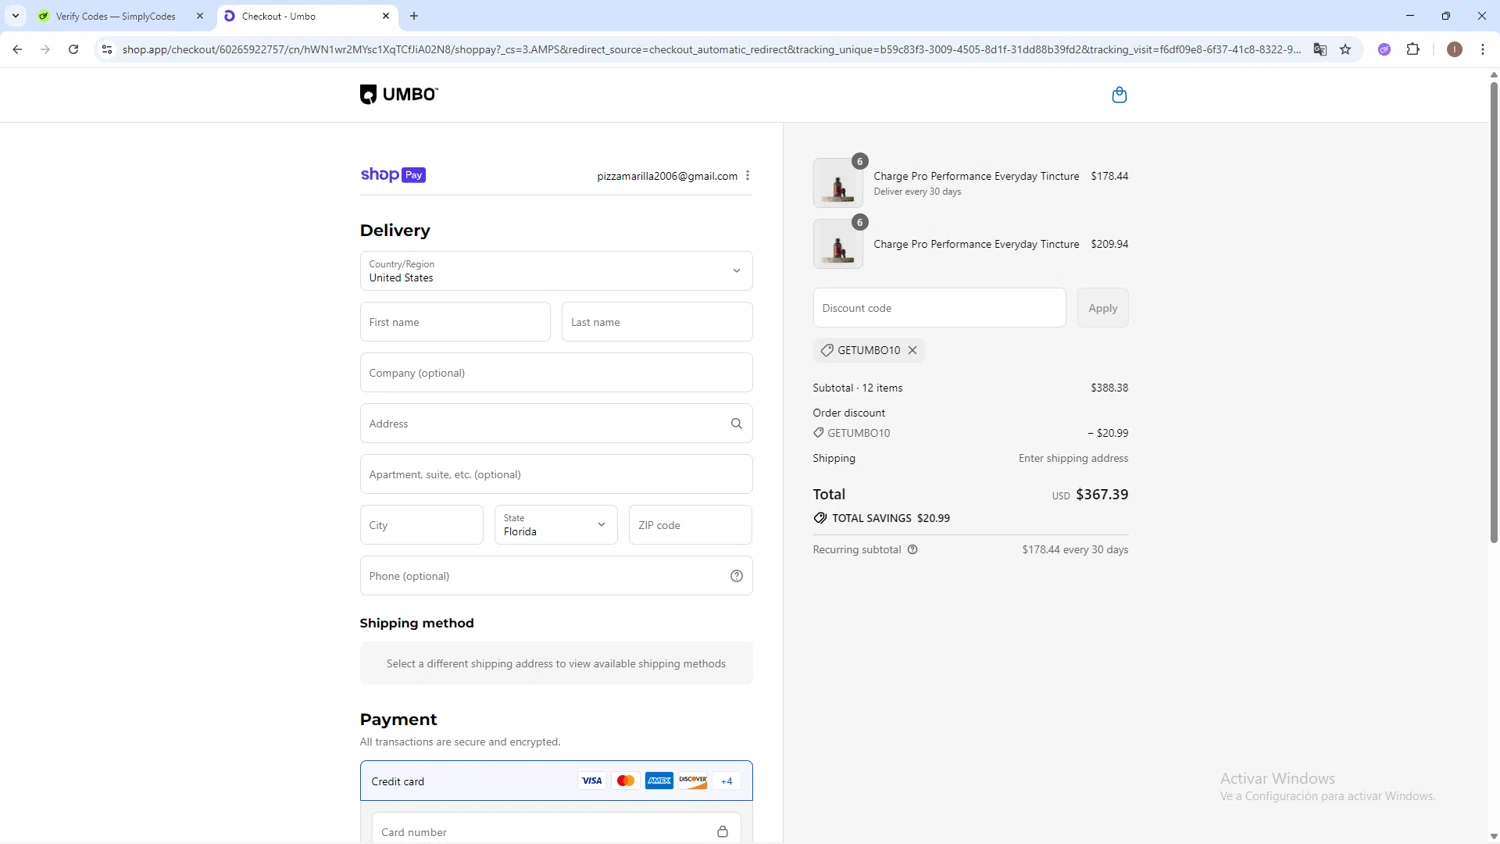Screen dimensions: 1500x844
Task: Open Country/Region dropdown
Action: click(556, 271)
